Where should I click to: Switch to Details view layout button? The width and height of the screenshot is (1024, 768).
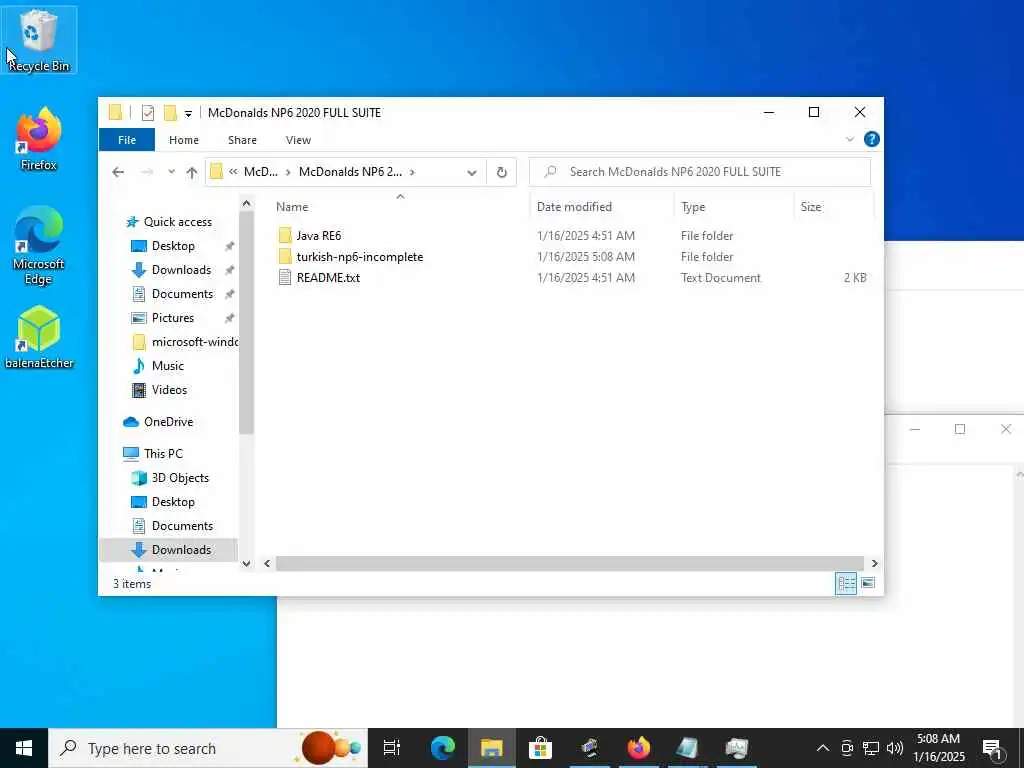[x=846, y=583]
